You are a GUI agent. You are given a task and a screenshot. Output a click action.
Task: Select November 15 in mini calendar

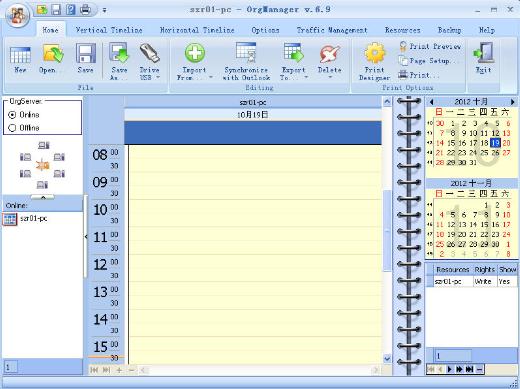484,224
